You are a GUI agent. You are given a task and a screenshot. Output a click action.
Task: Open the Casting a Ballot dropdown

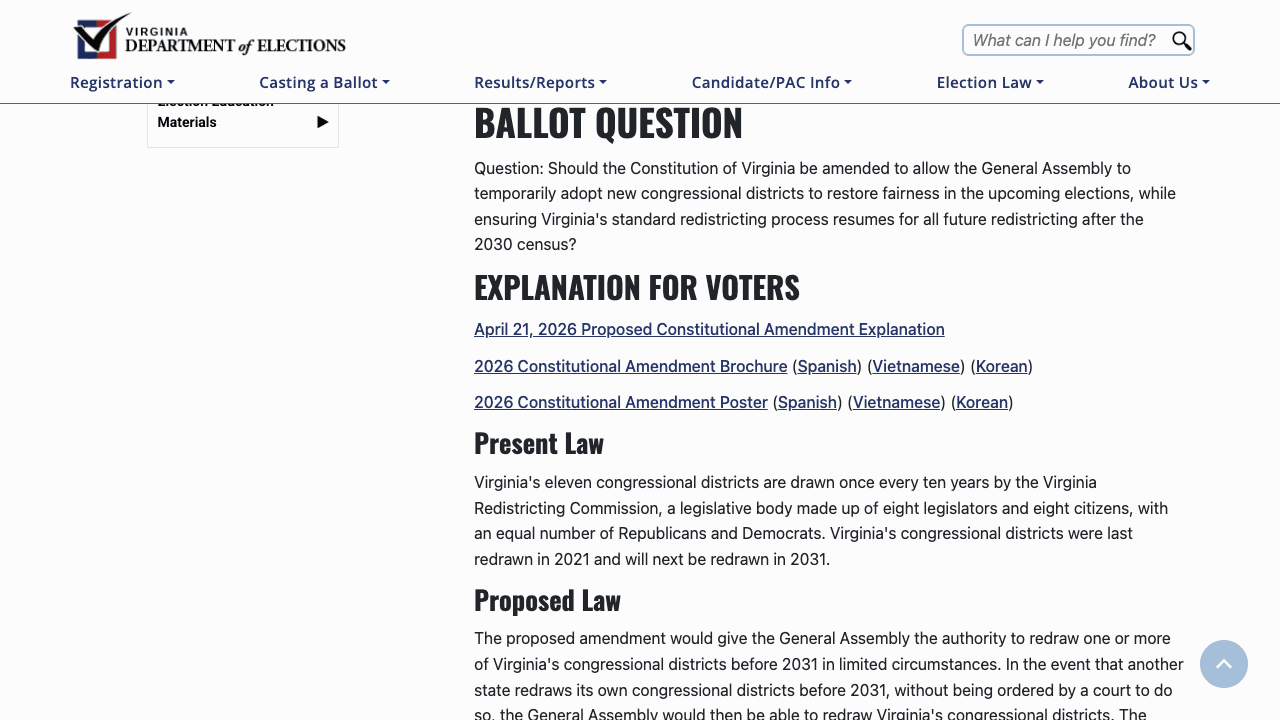coord(324,82)
